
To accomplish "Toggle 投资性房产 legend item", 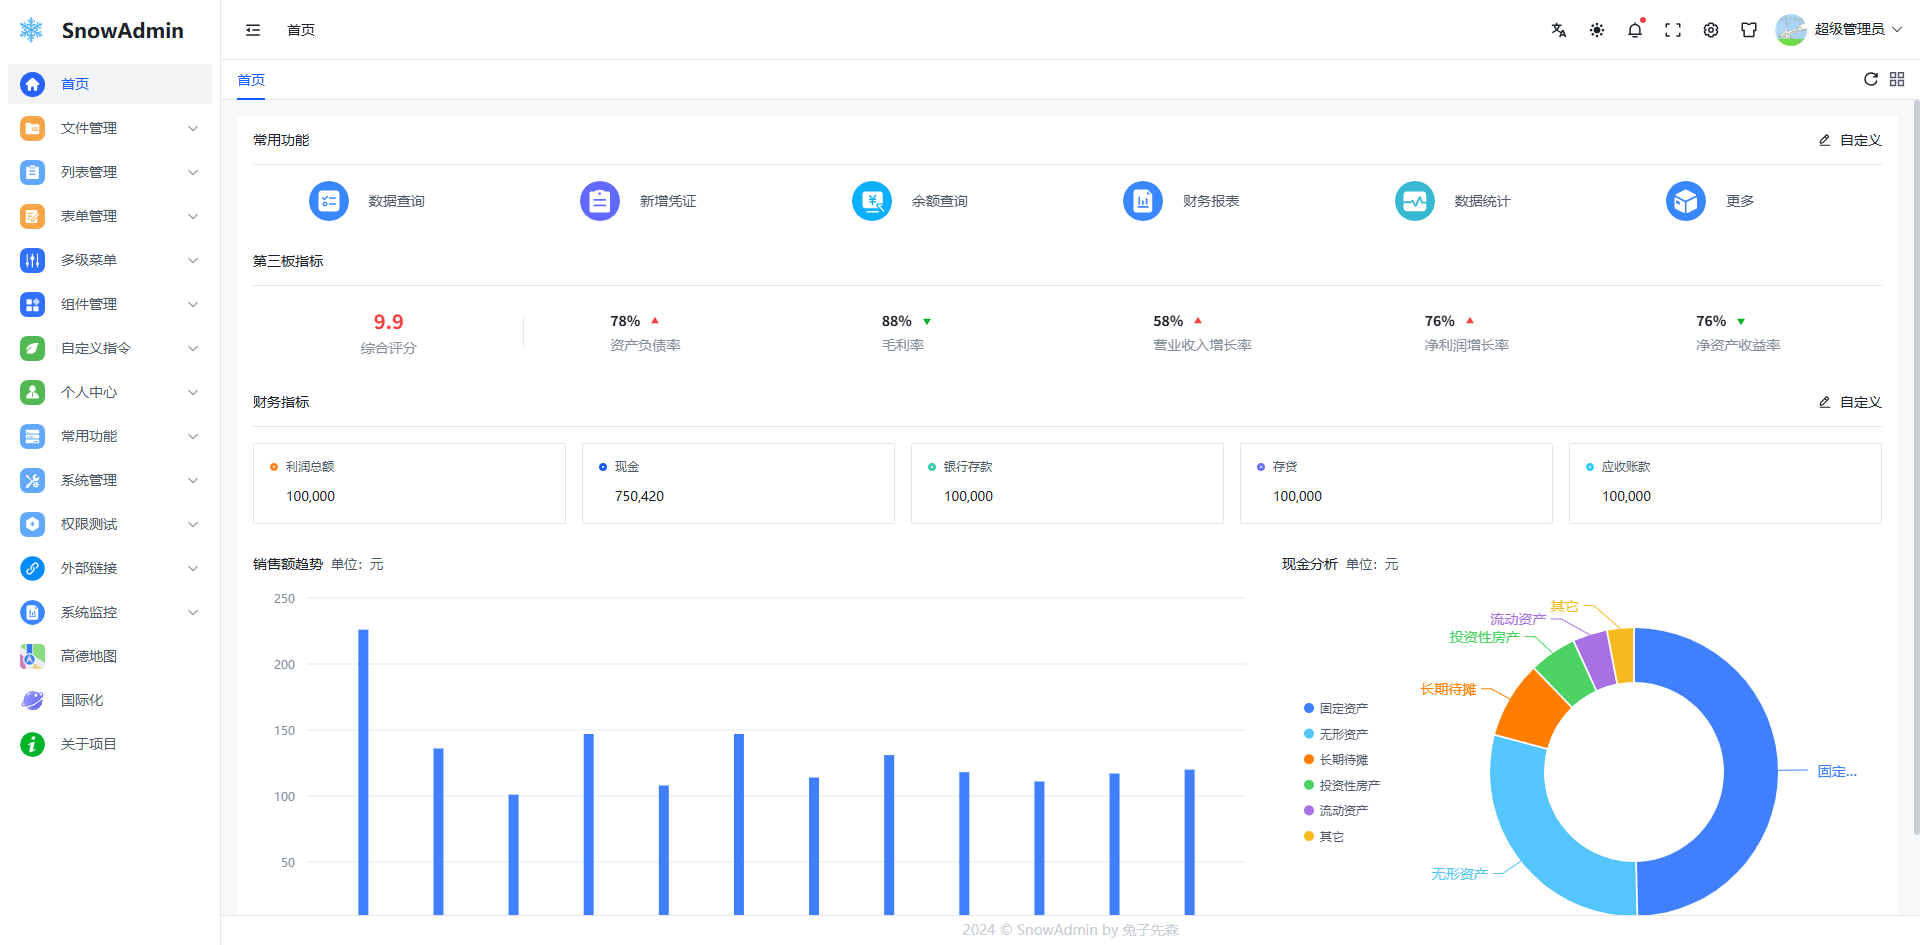I will click(1342, 785).
